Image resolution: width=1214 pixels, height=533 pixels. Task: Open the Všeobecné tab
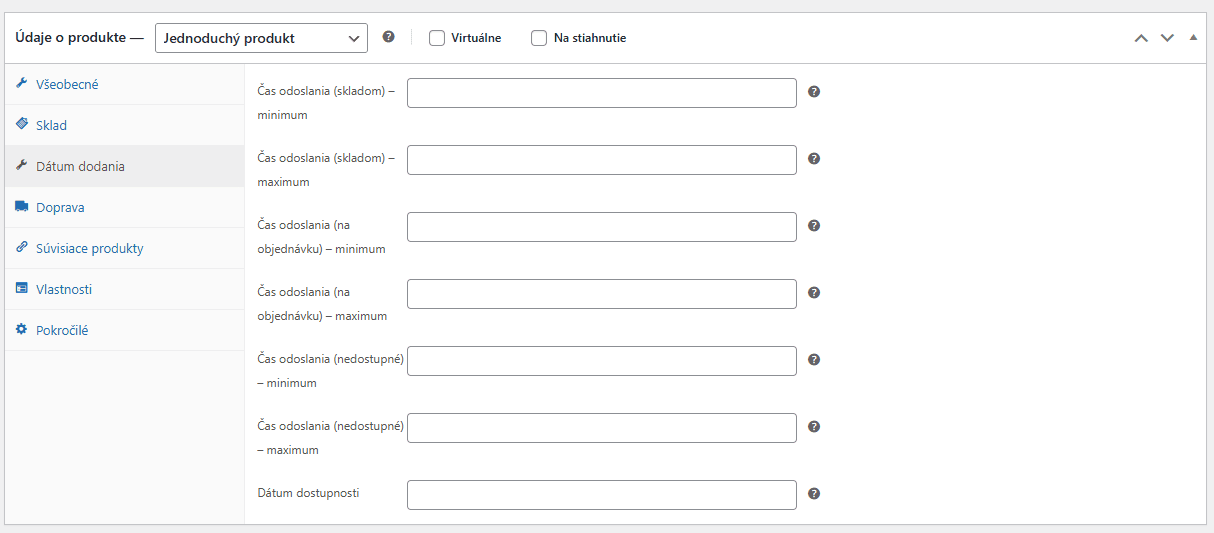[x=67, y=85]
